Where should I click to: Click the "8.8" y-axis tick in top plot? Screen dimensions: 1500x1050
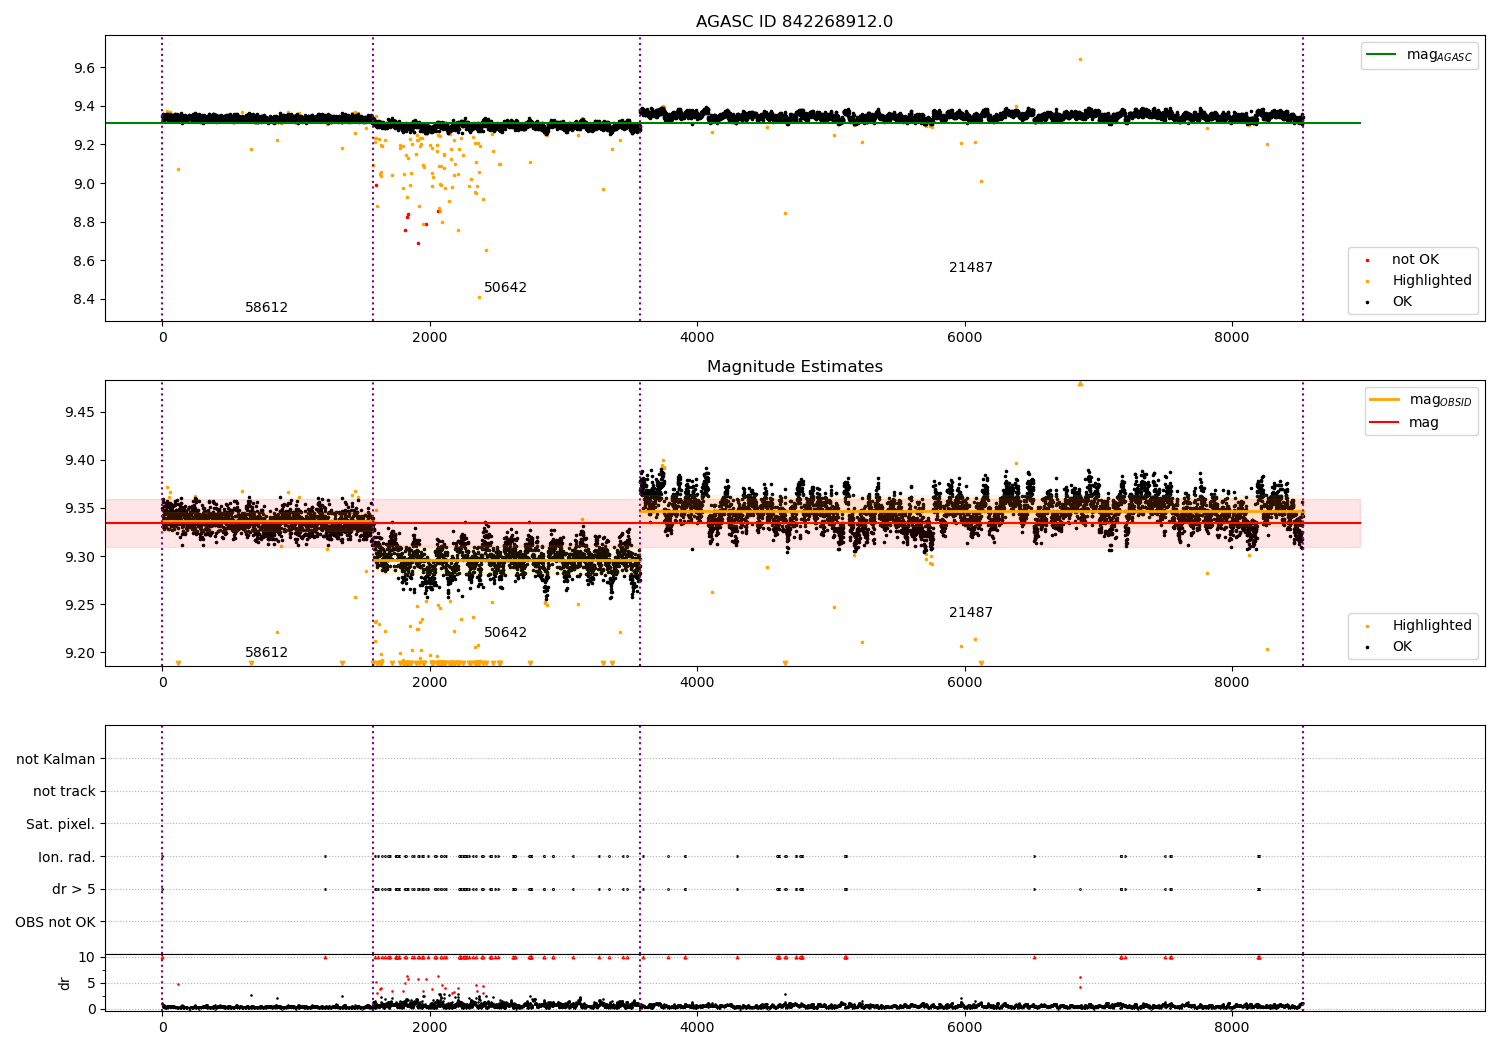84,222
